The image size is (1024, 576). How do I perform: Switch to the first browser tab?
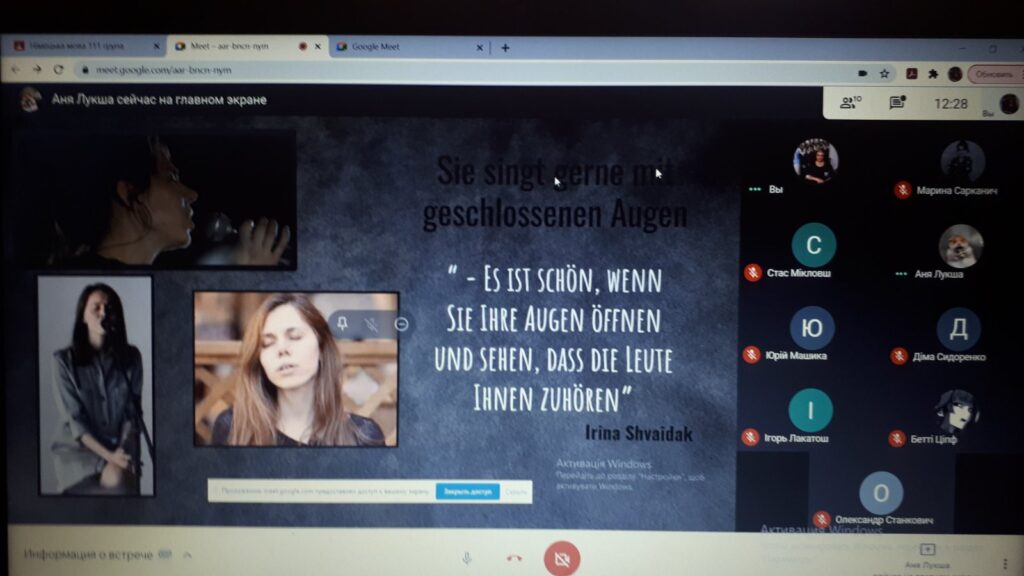tap(85, 47)
